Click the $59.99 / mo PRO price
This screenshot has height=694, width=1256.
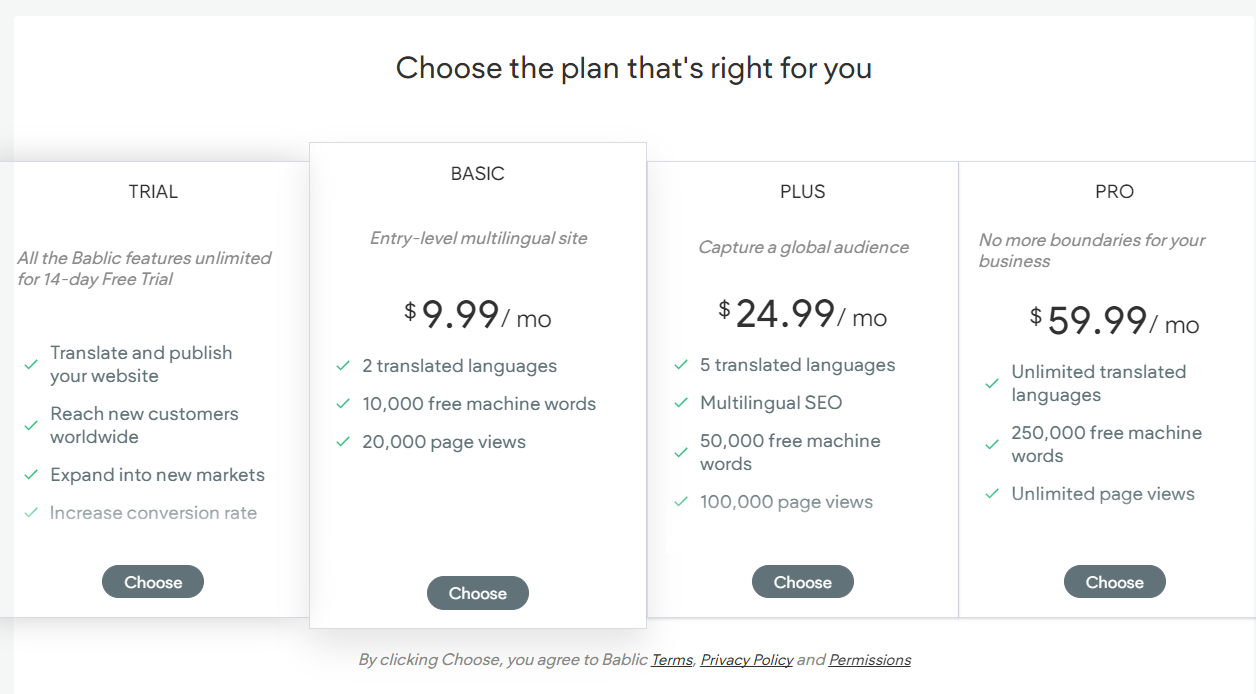1114,321
